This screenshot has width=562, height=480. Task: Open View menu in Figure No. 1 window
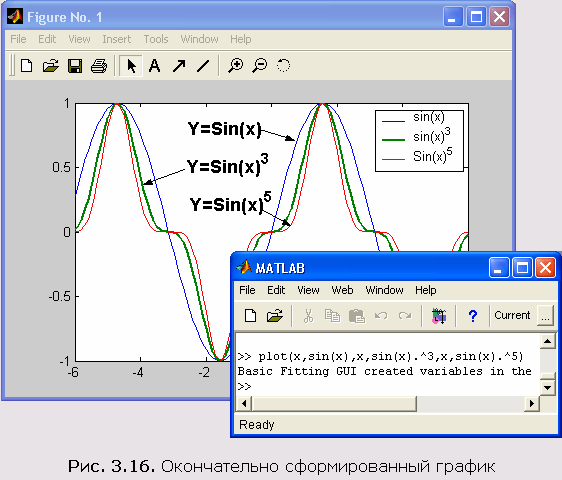point(79,39)
